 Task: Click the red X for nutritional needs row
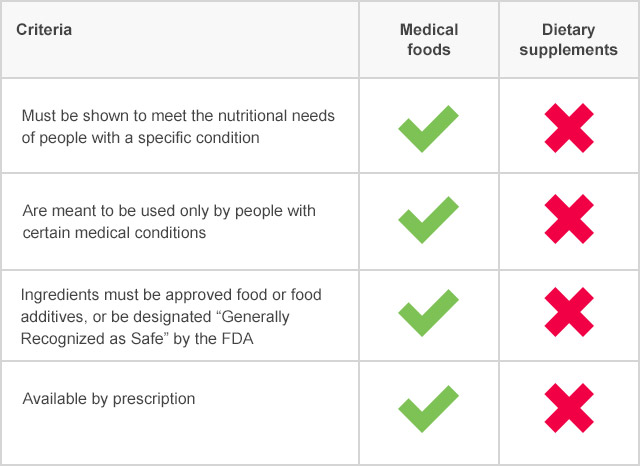point(569,128)
